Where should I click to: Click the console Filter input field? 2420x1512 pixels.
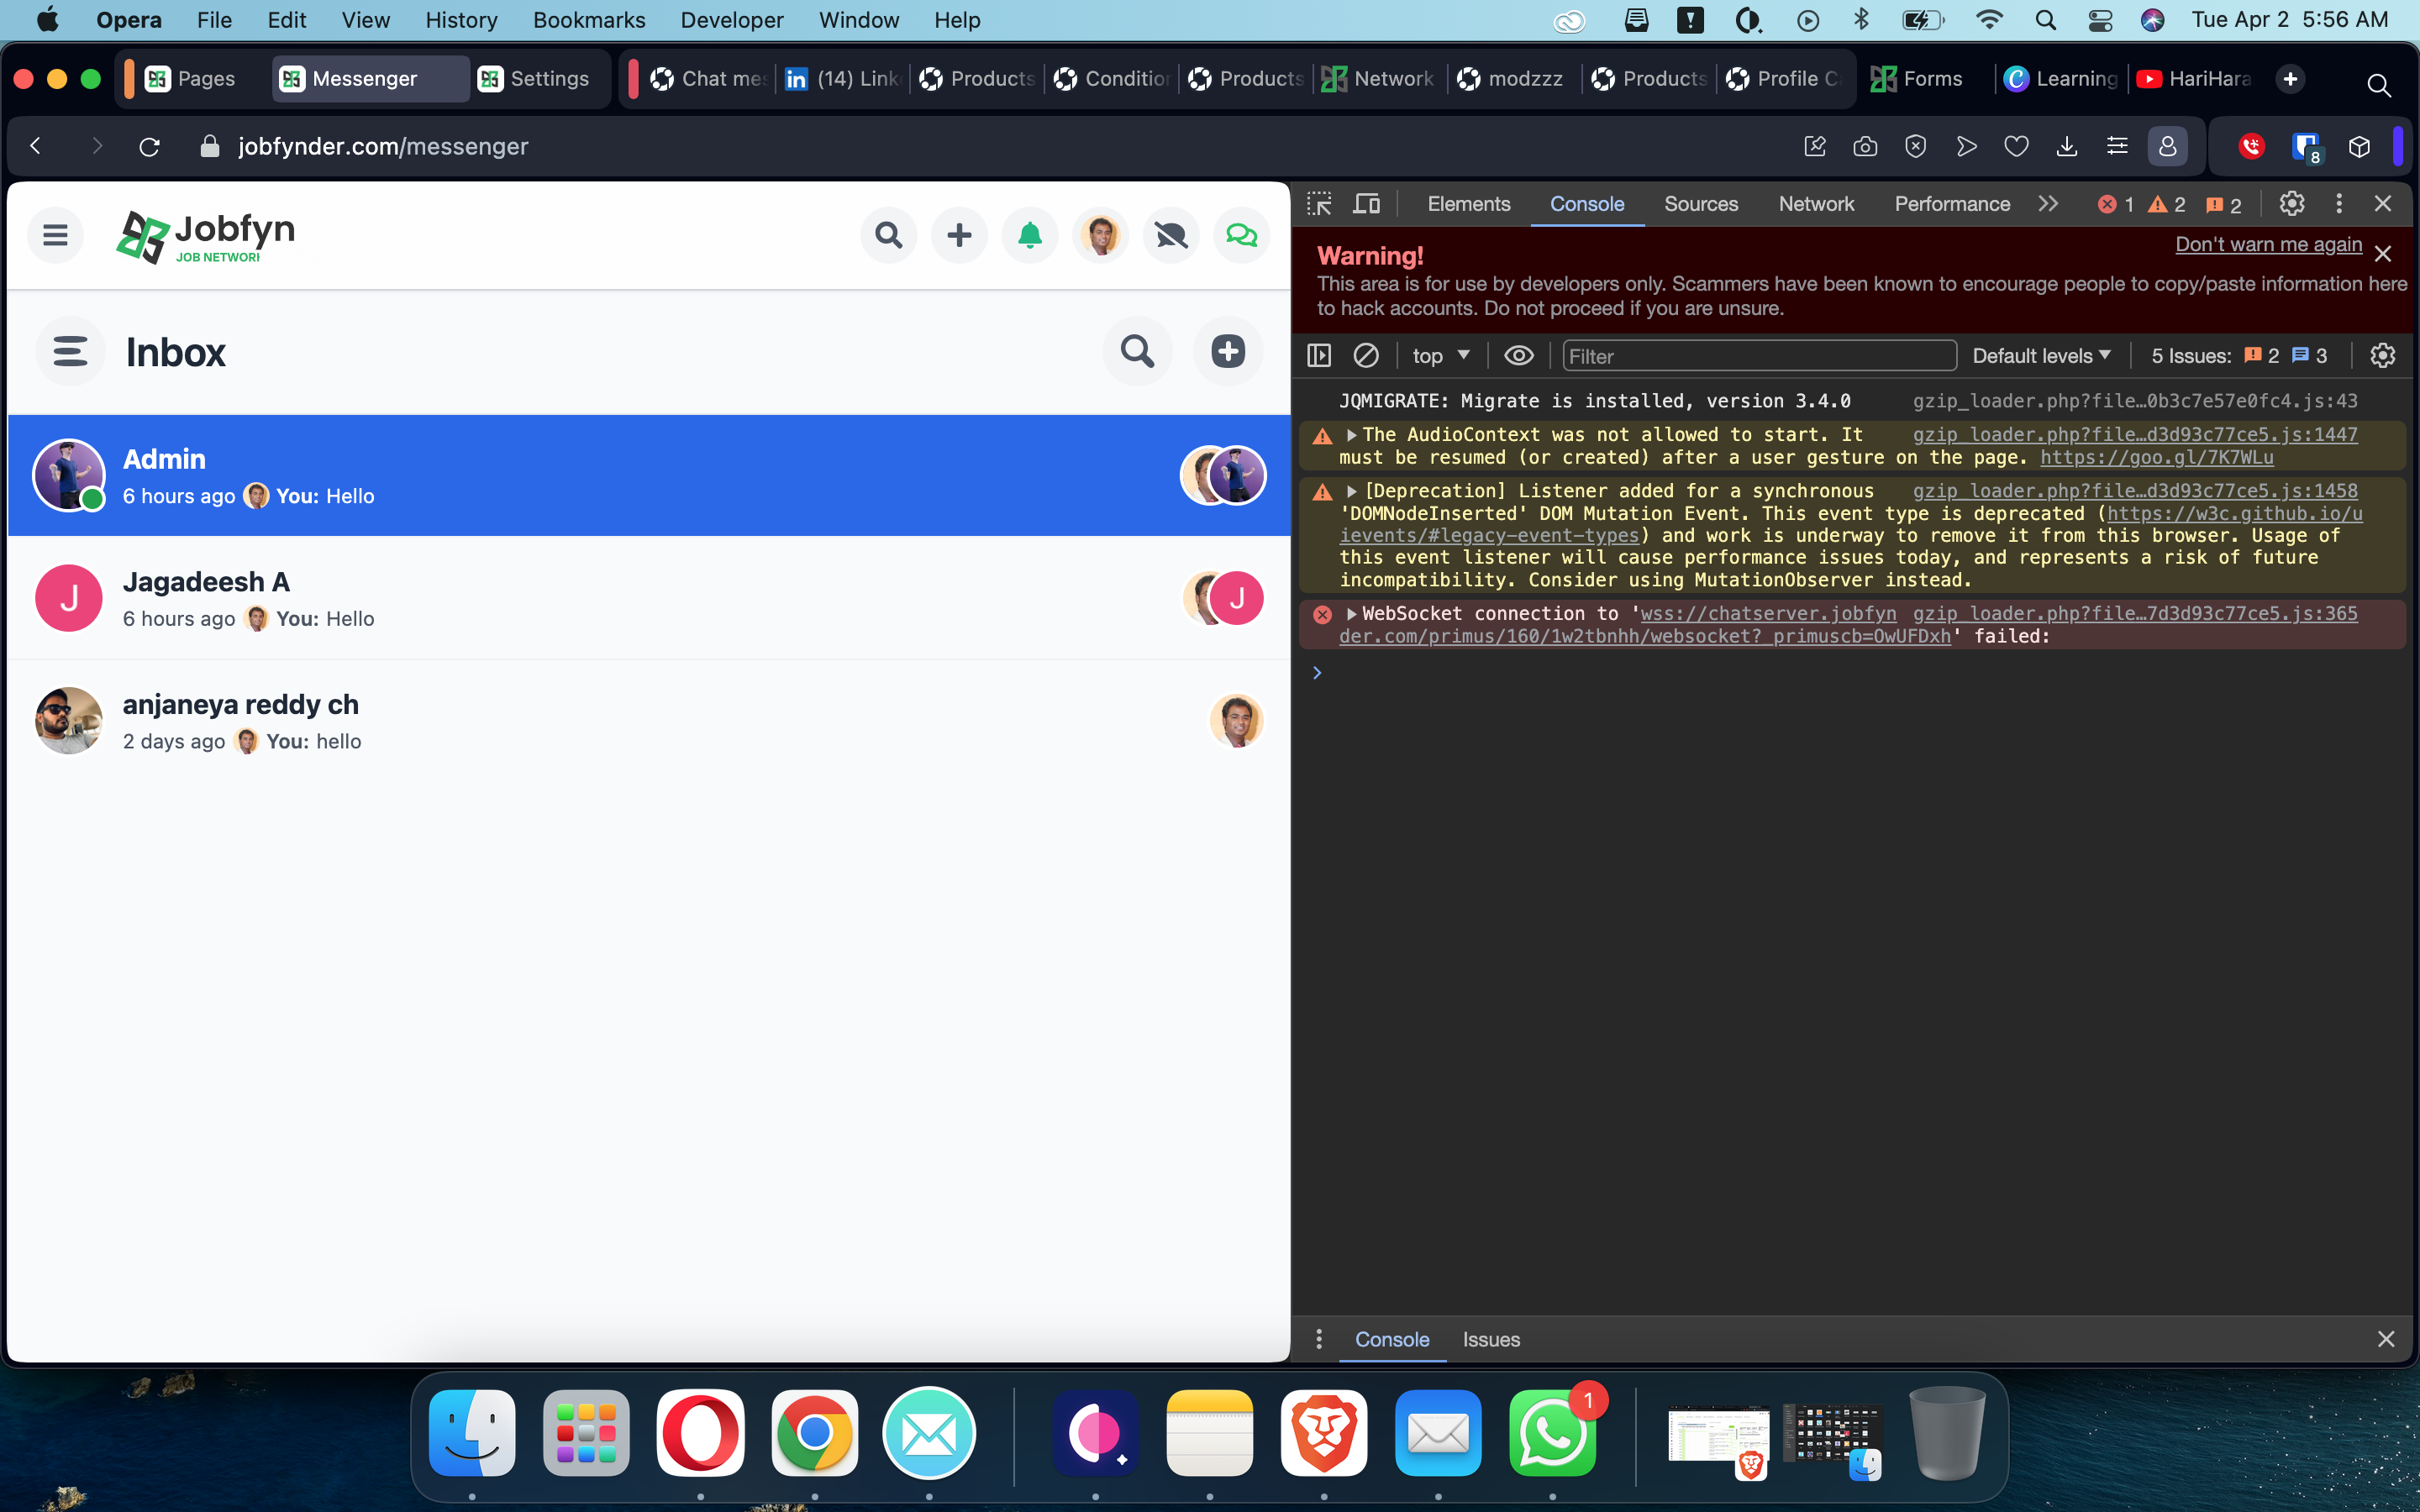[x=1758, y=356]
